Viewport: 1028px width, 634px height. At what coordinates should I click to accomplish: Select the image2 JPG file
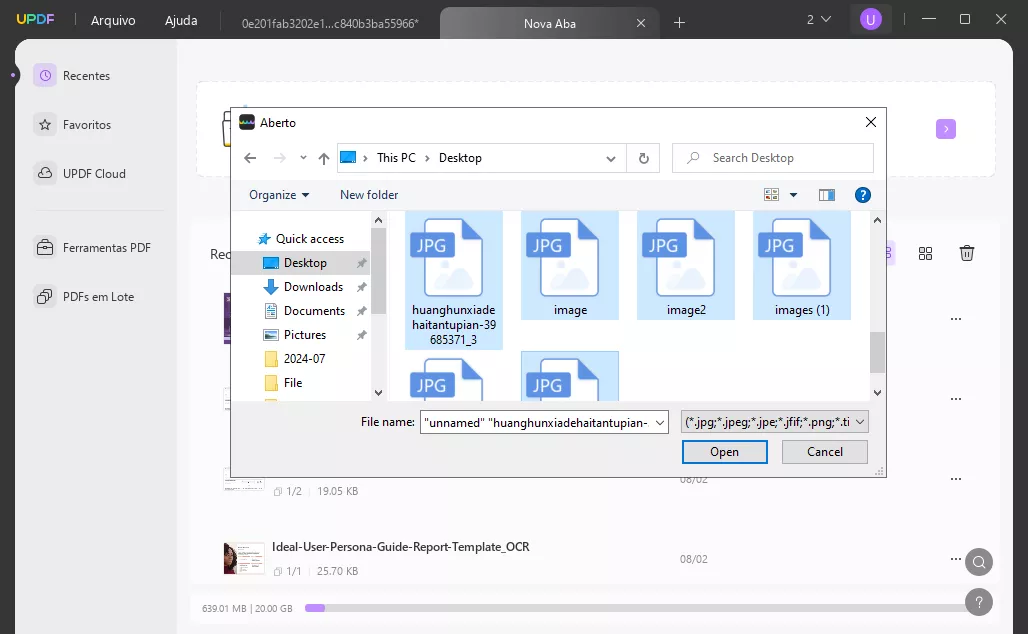click(x=686, y=266)
